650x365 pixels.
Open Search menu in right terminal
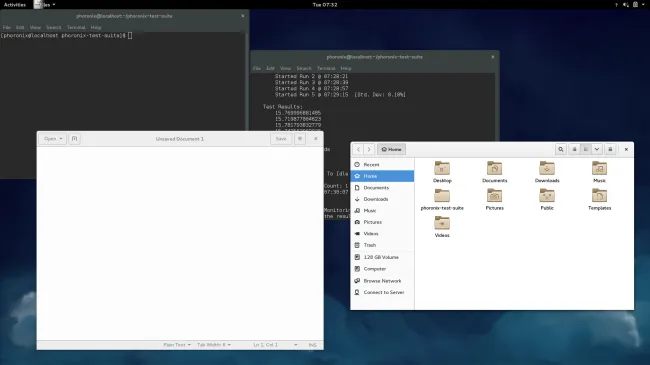(x=304, y=68)
